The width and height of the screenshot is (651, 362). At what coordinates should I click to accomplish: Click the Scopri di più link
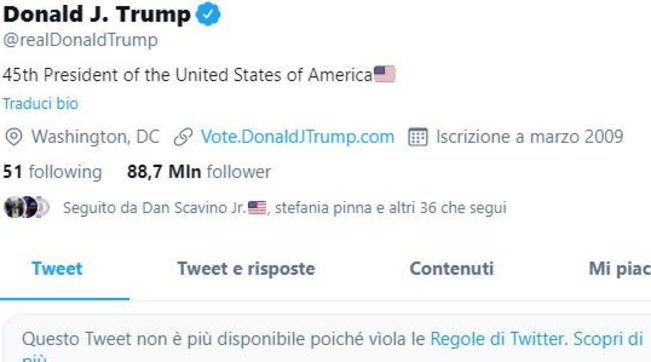tap(608, 339)
